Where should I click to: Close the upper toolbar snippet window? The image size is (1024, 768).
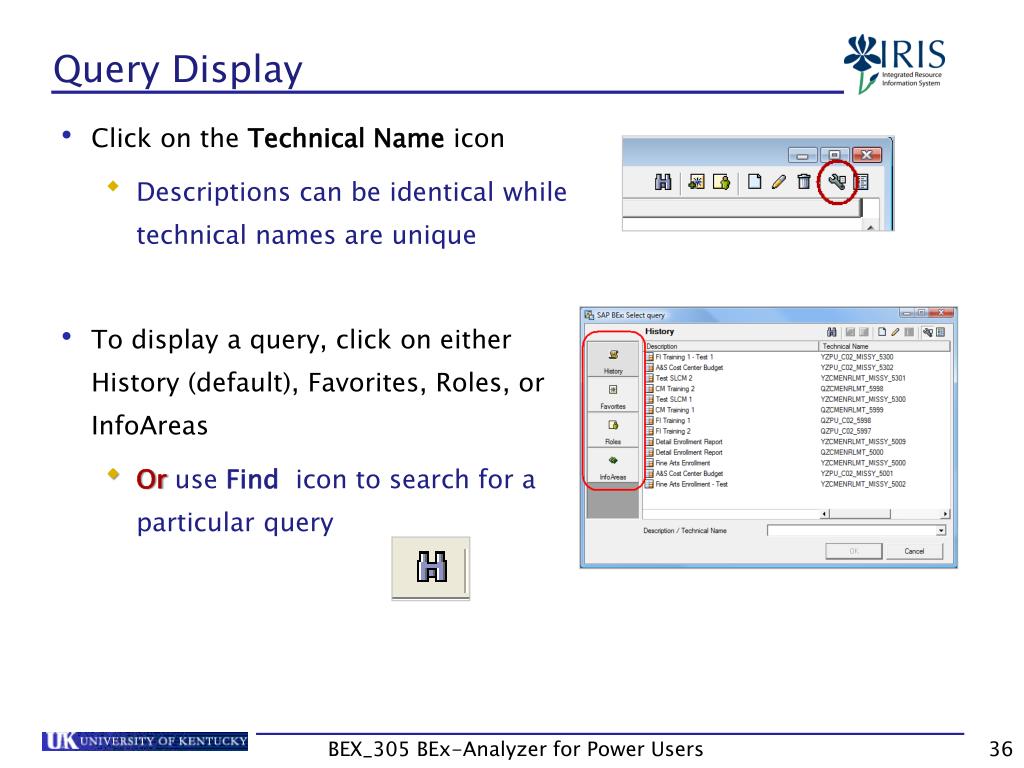(866, 155)
